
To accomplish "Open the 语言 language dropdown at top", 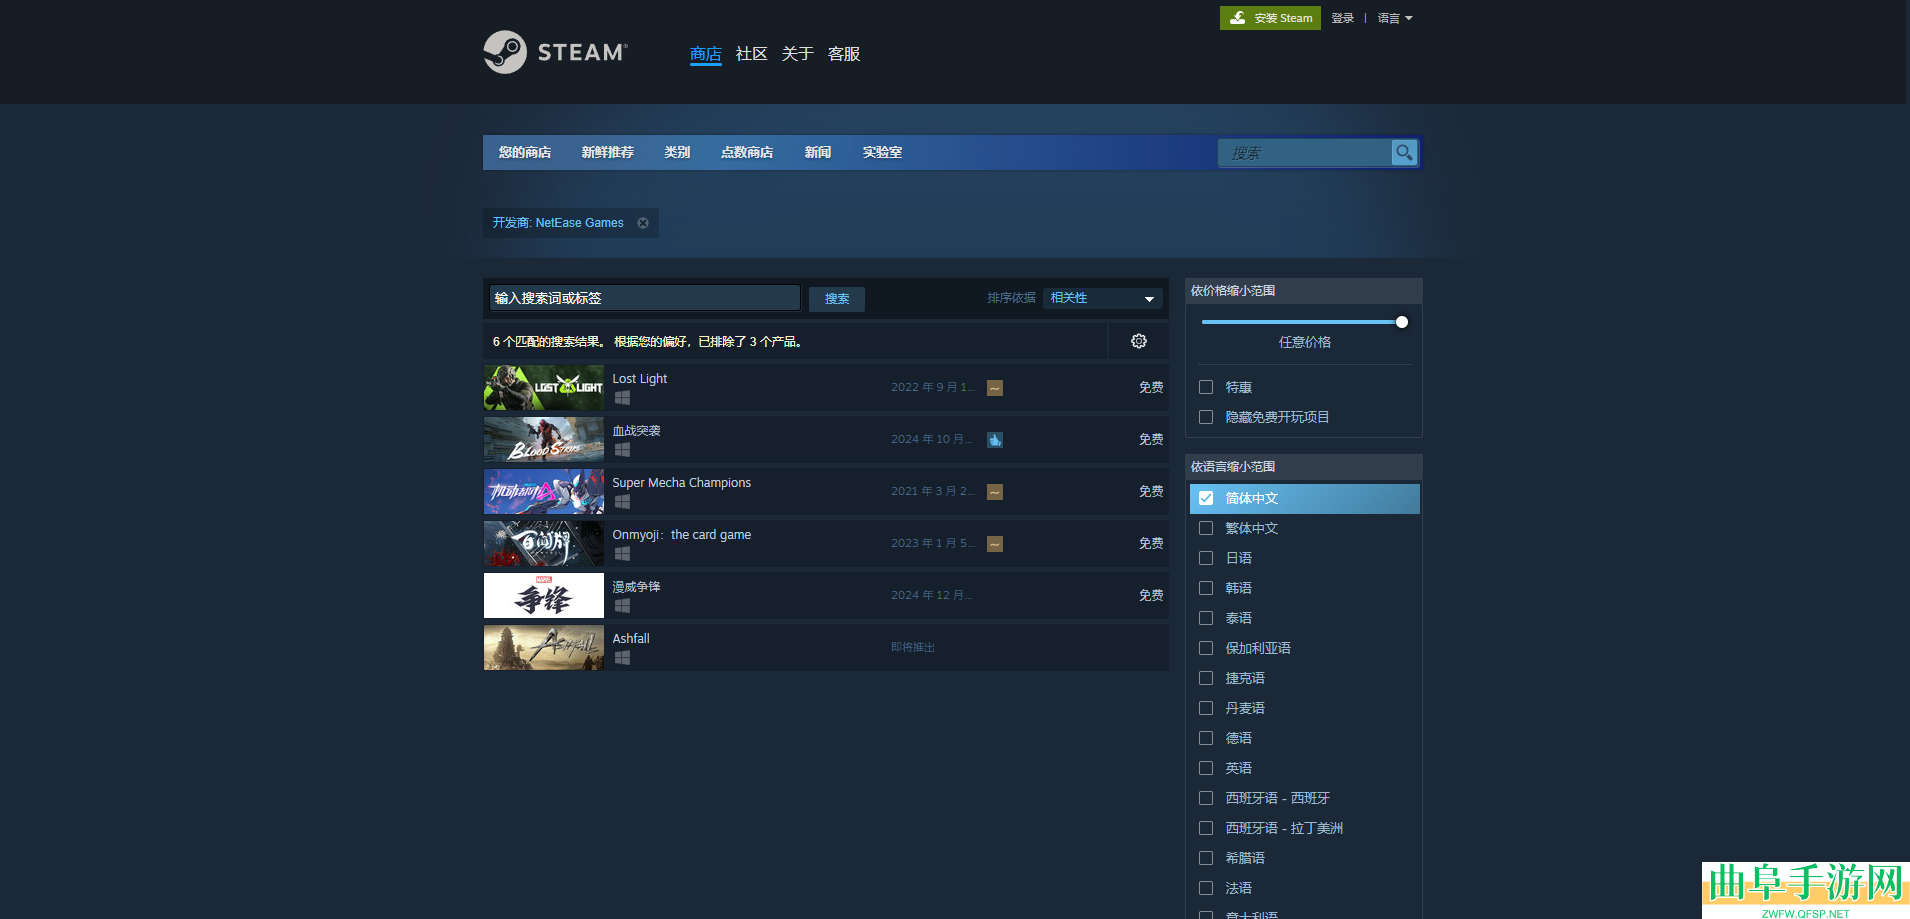I will point(1394,18).
